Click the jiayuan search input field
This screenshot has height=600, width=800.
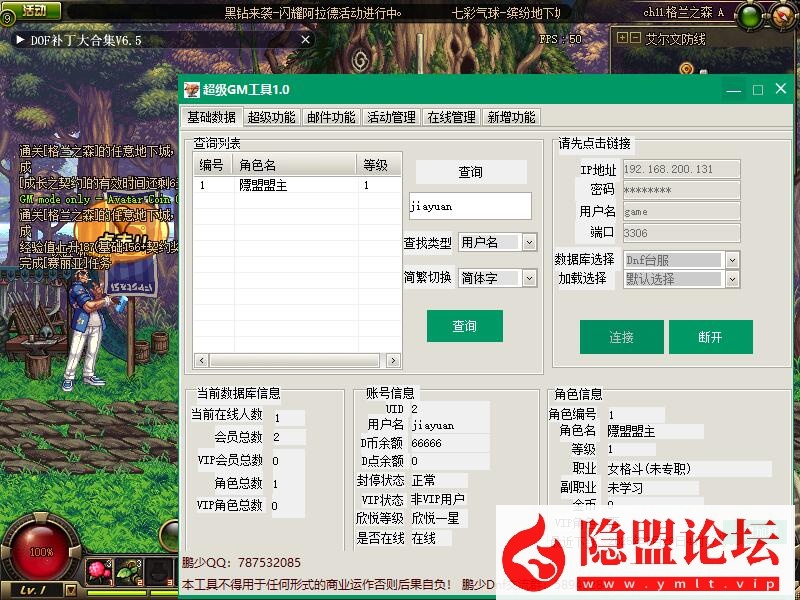point(470,205)
